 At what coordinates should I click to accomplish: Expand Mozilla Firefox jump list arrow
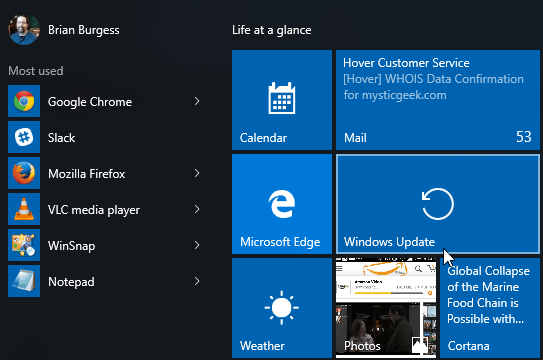click(x=197, y=173)
